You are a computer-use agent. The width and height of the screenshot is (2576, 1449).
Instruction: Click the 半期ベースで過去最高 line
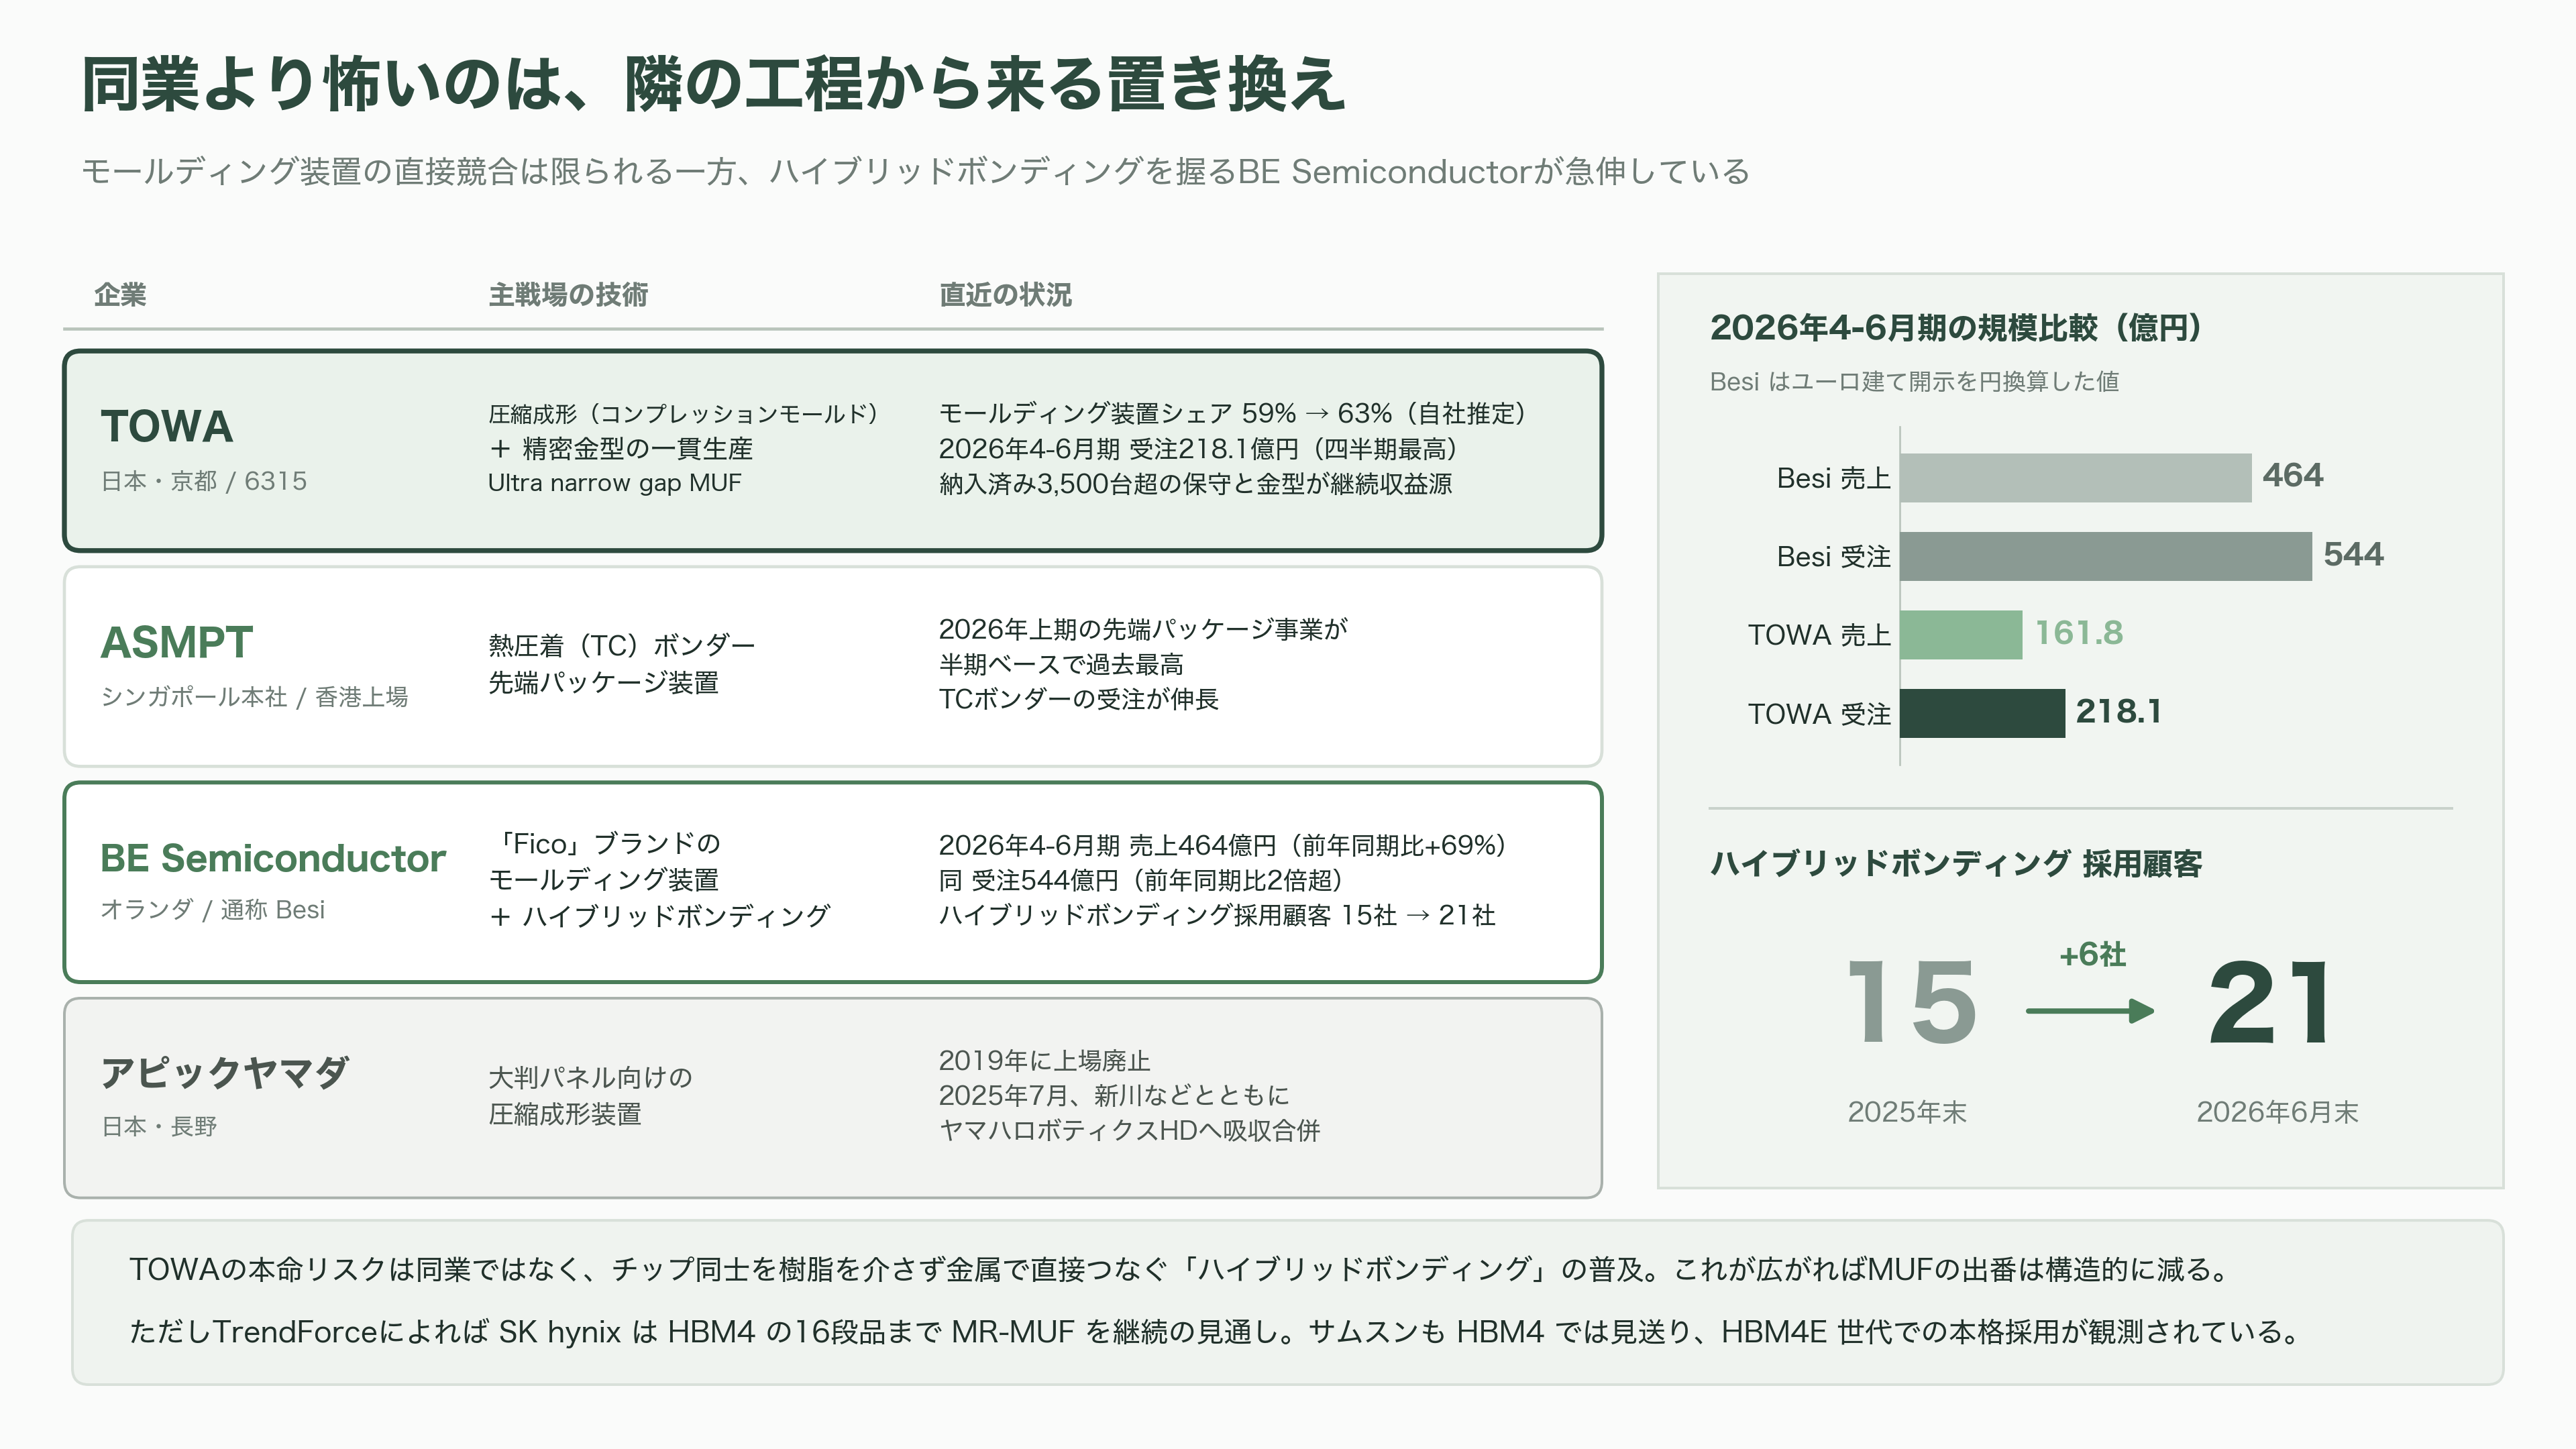pyautogui.click(x=1061, y=664)
